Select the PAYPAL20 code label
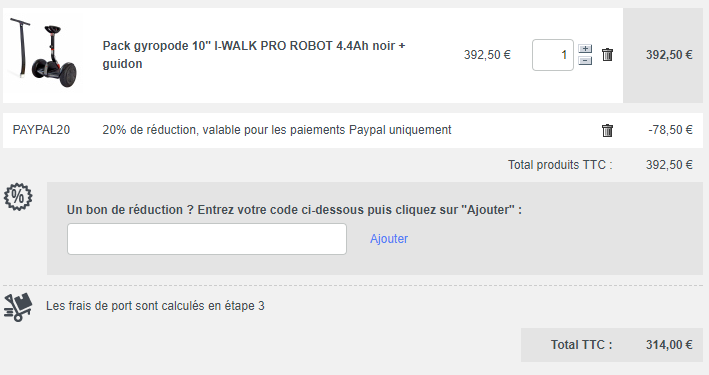 coord(41,130)
